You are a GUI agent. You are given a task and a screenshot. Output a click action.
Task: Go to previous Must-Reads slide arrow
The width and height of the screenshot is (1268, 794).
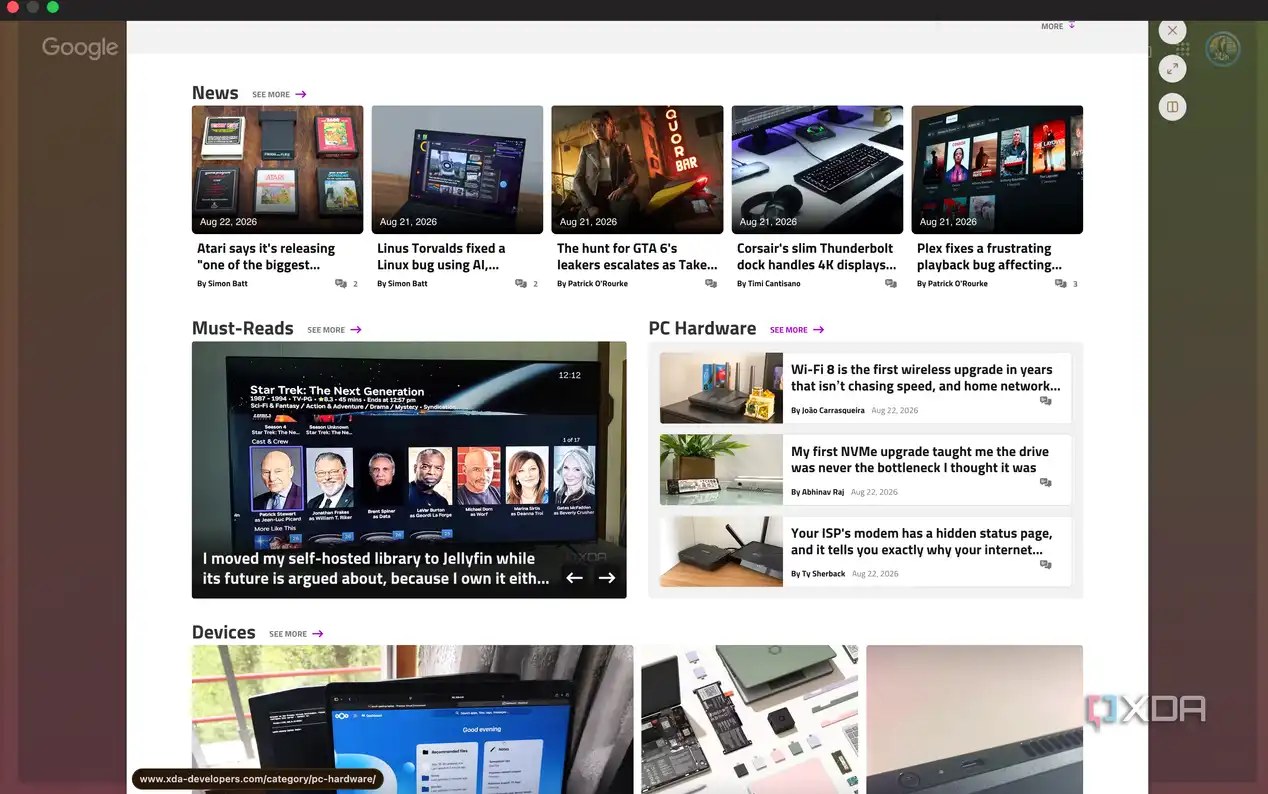(x=574, y=577)
